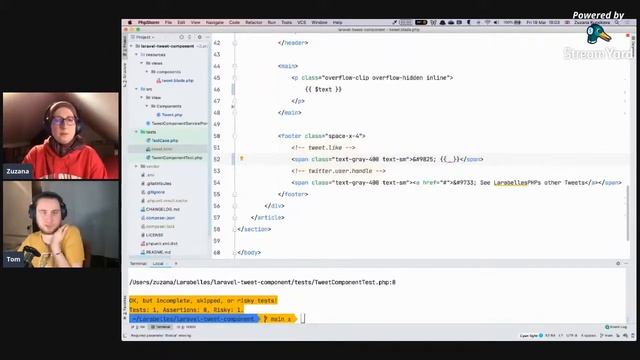The height and width of the screenshot is (360, 640).
Task: Click into the terminal prompt input
Action: (x=302, y=318)
